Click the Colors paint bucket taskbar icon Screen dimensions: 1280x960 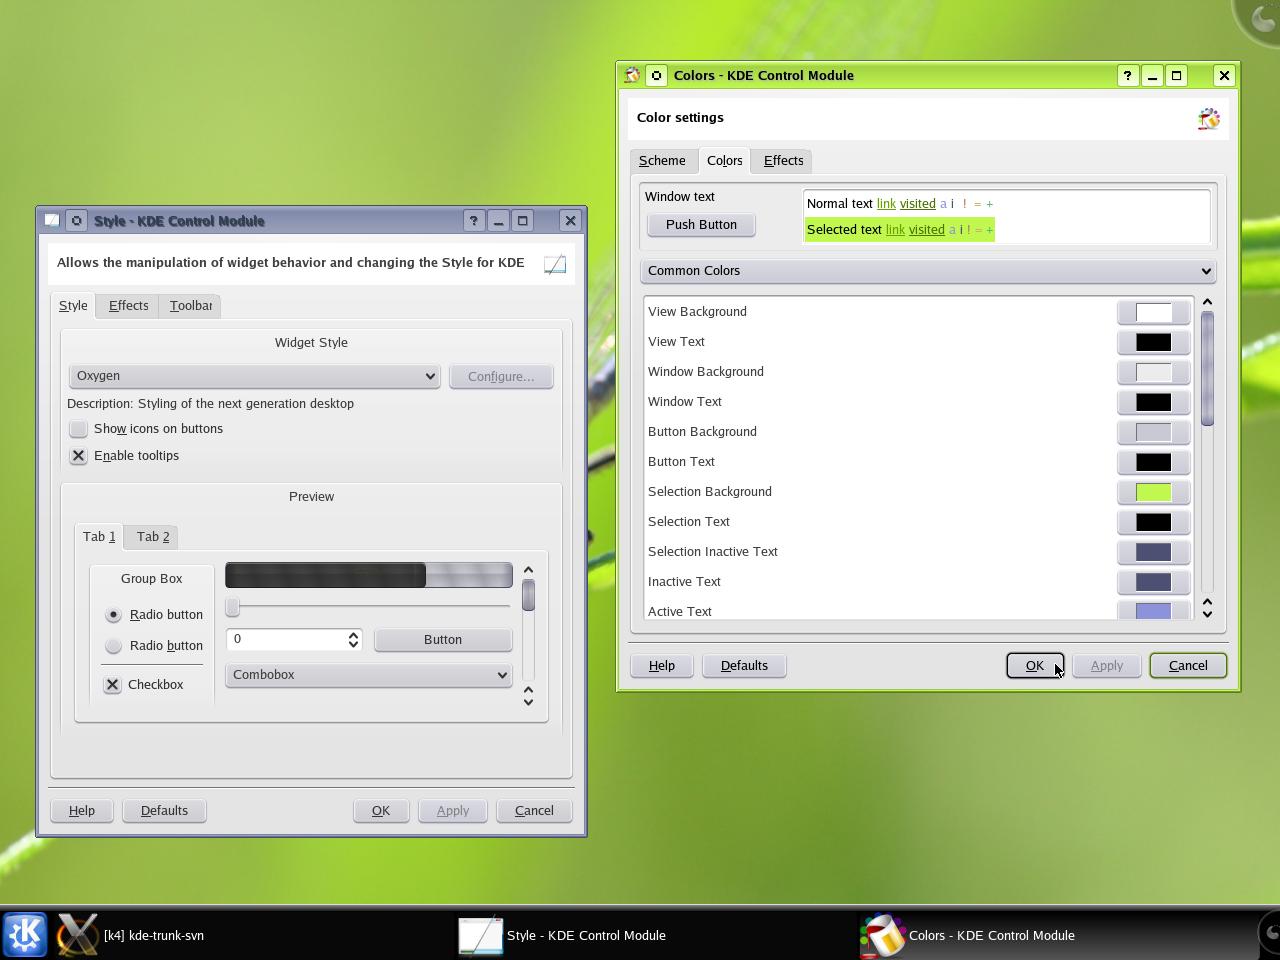click(x=882, y=935)
